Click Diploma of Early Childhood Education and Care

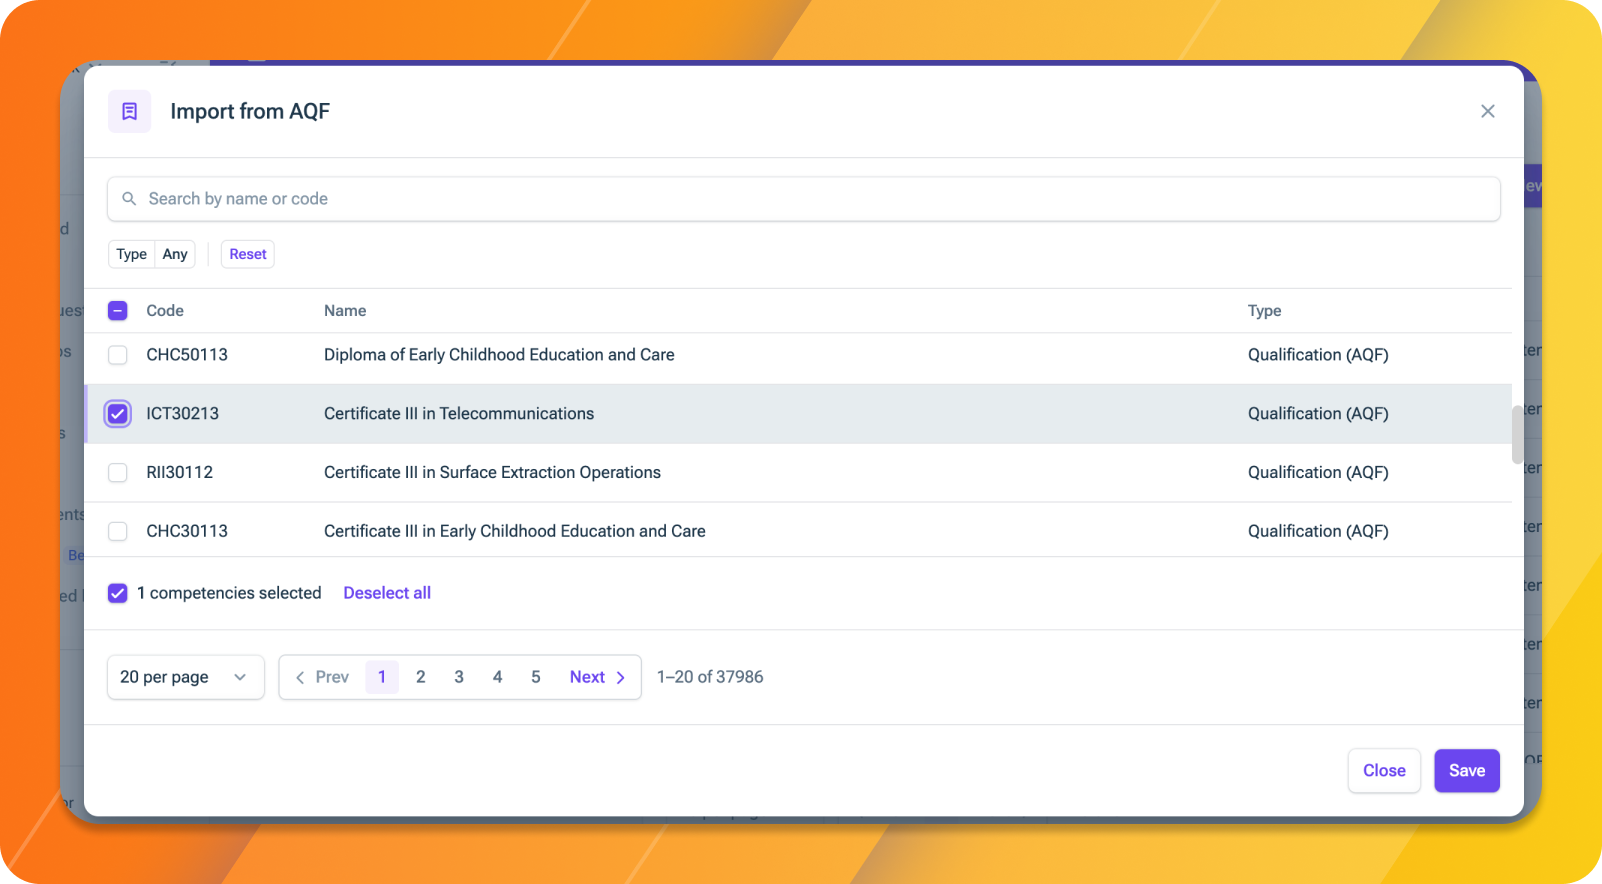pyautogui.click(x=499, y=355)
